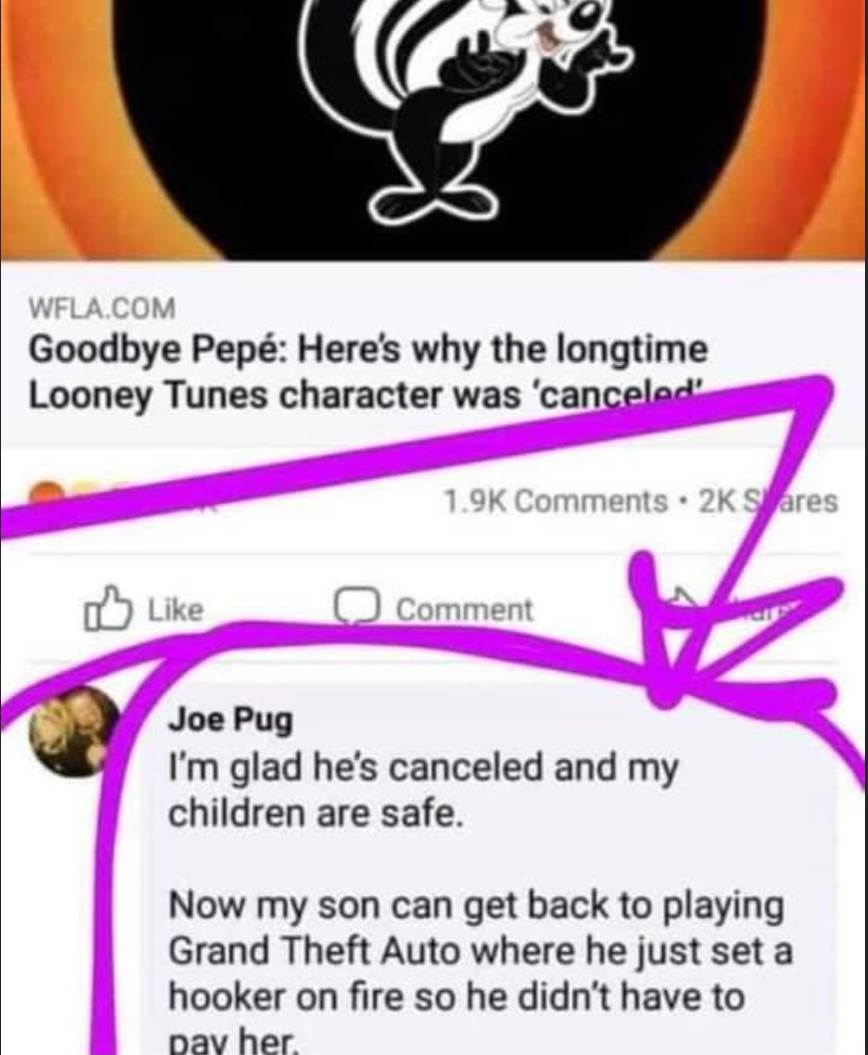Click the thumbs-up Like icon
Viewport: 868px width, 1055px height.
coord(106,608)
